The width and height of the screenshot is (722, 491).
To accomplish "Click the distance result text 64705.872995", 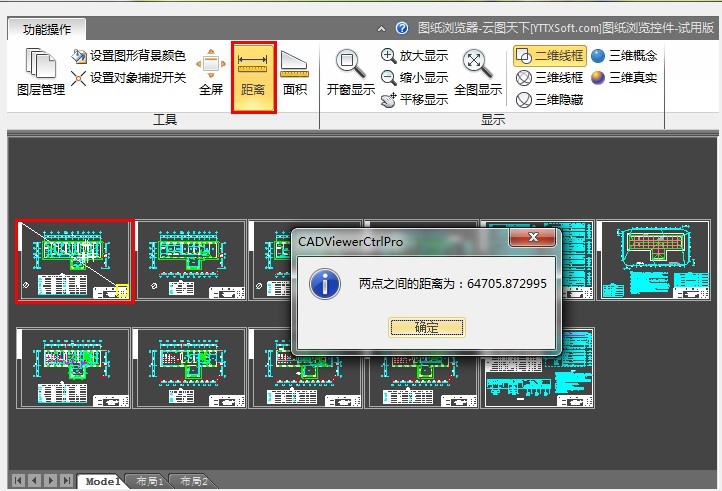I will pyautogui.click(x=507, y=283).
